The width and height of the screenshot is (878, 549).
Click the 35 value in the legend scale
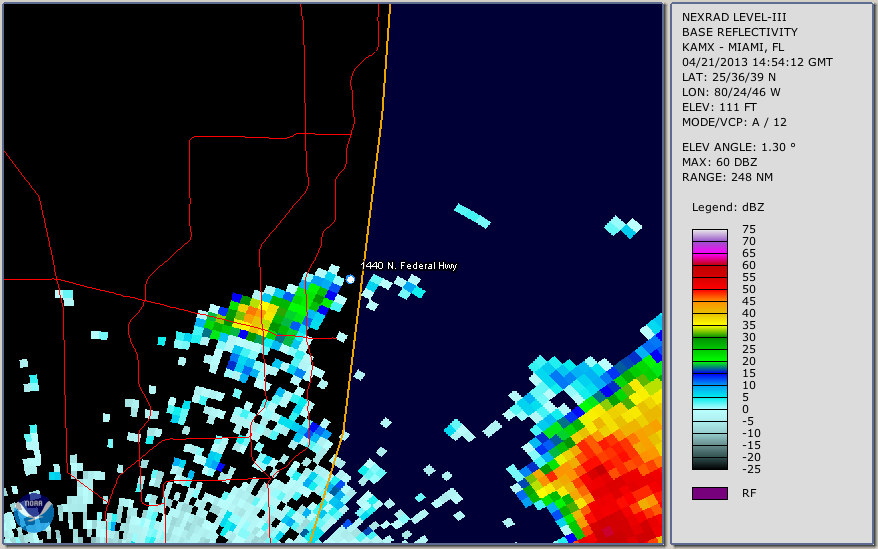pyautogui.click(x=749, y=325)
